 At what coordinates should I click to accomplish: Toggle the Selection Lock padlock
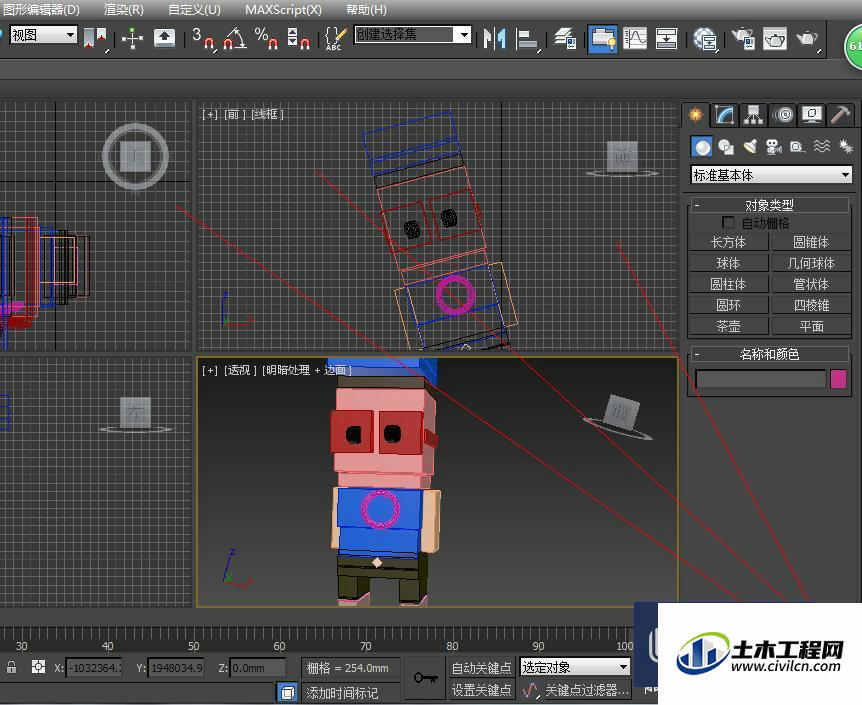tap(12, 667)
